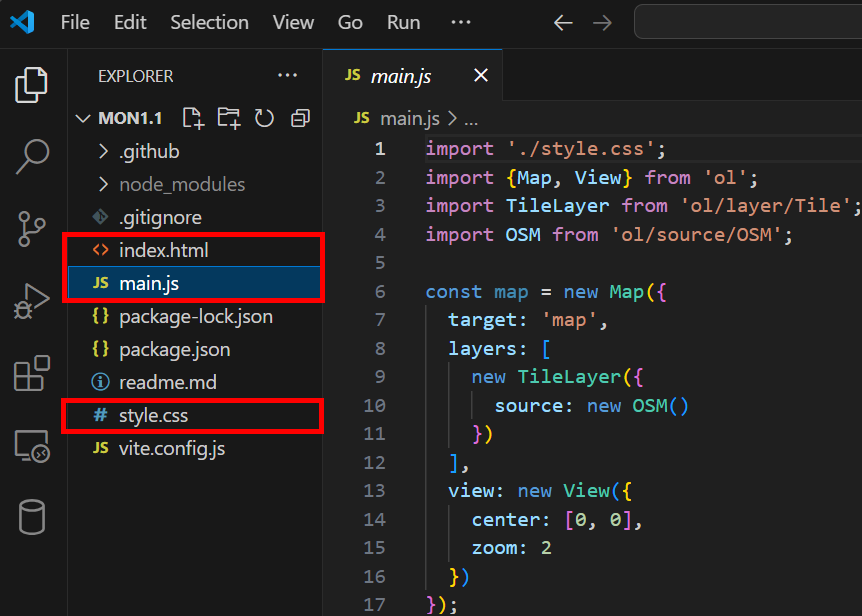Click 'view: new View' on line 13
Viewport: 862px width, 616px height.
(x=529, y=491)
